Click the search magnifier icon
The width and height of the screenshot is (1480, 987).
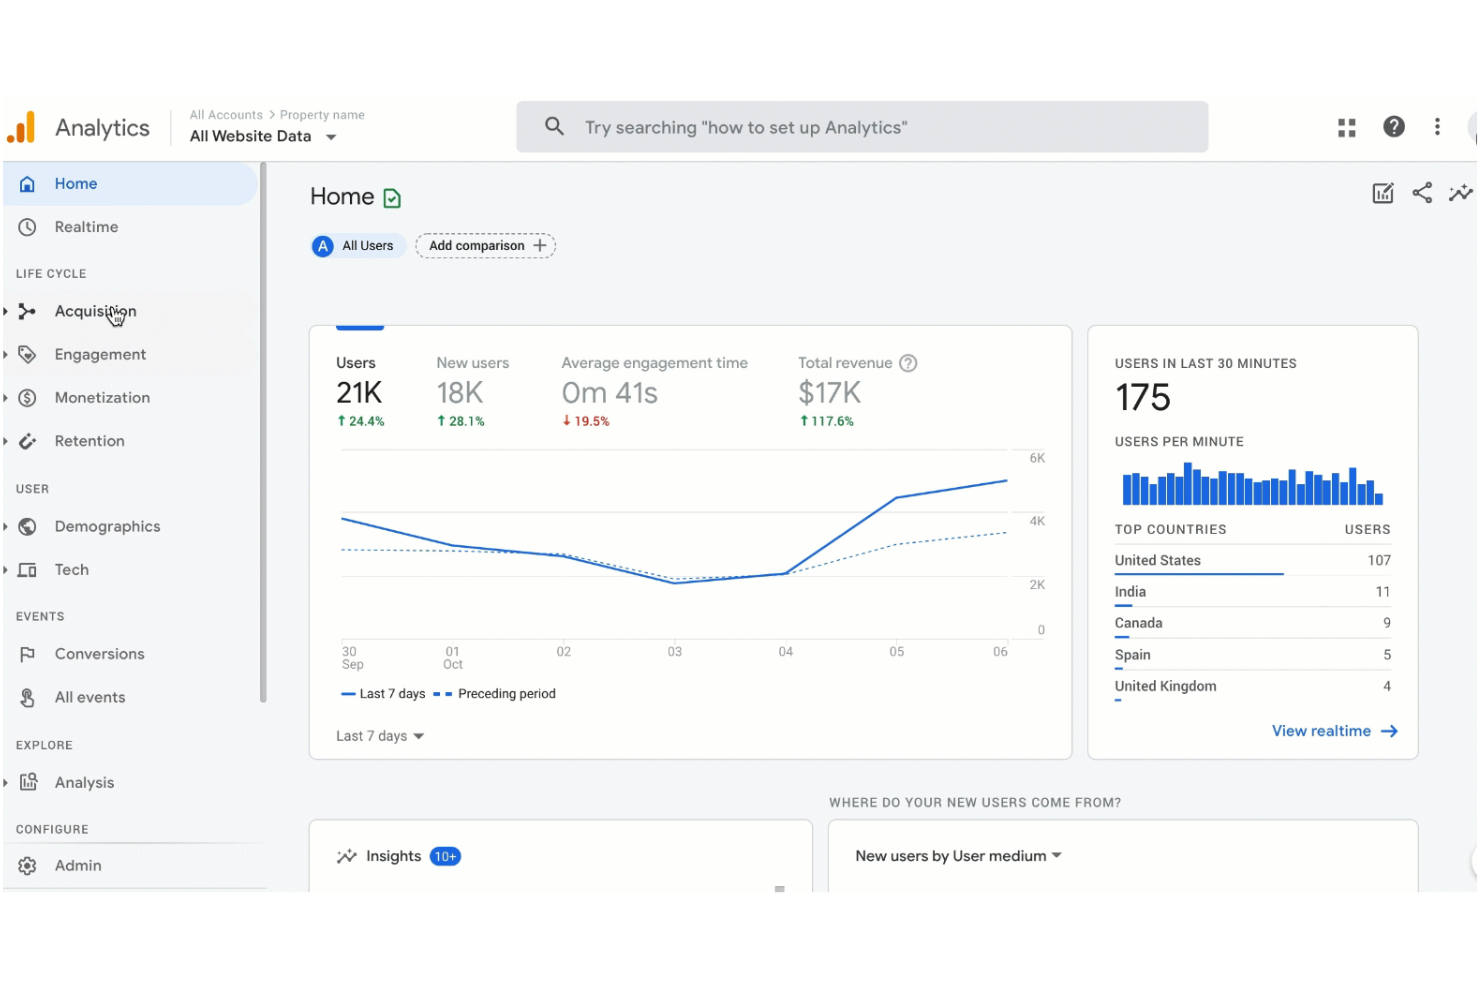point(554,126)
